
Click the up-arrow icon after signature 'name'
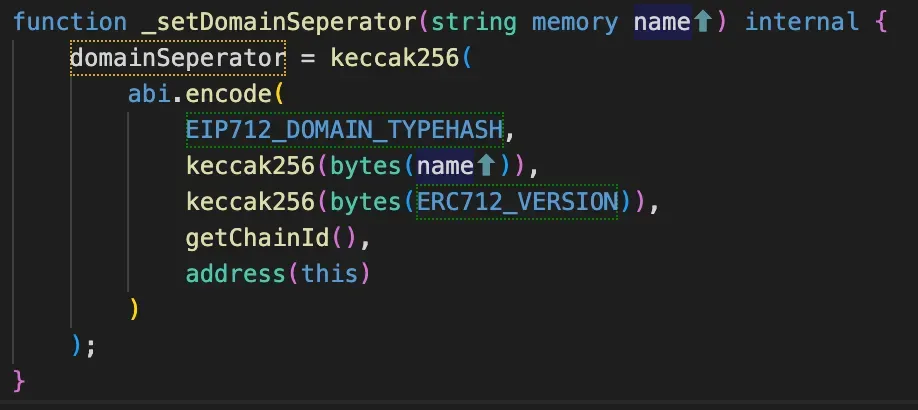tap(703, 22)
